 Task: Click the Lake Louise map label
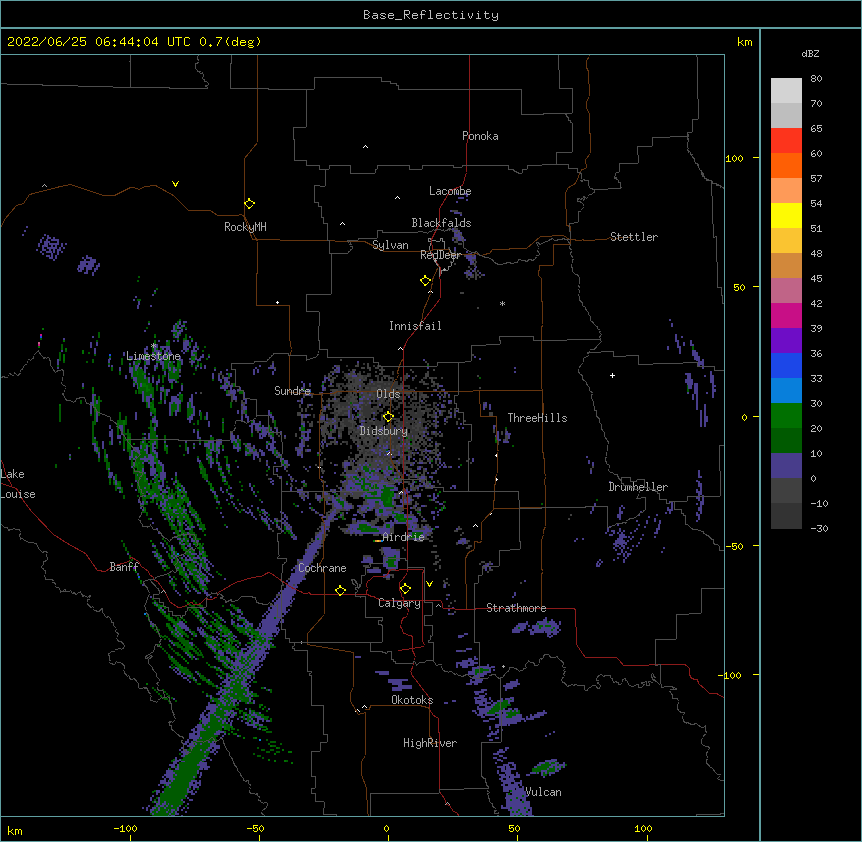pos(16,484)
